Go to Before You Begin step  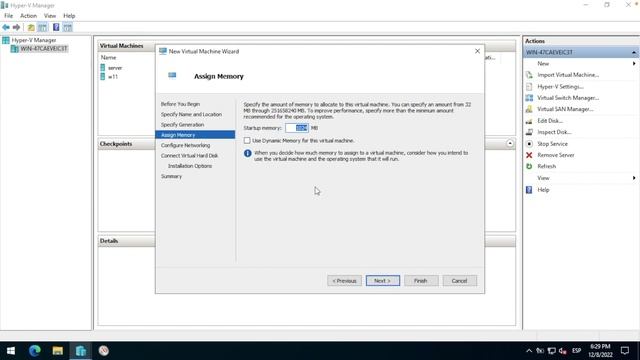tap(180, 104)
